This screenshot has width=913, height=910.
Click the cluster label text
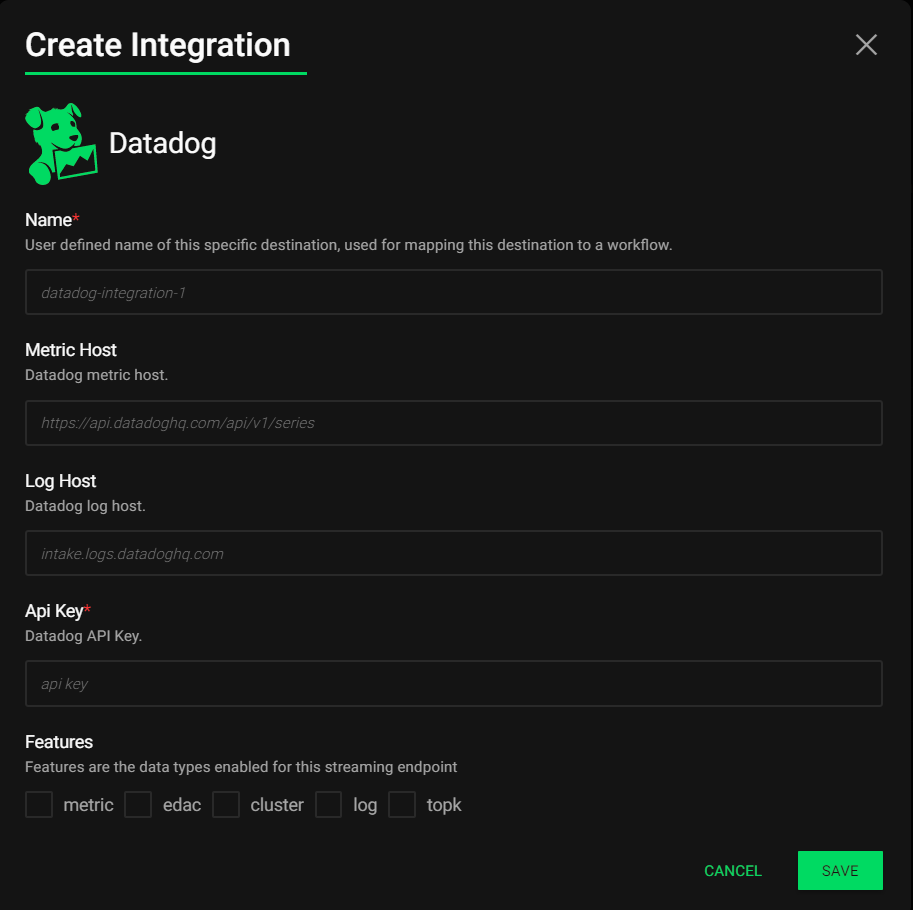(277, 805)
